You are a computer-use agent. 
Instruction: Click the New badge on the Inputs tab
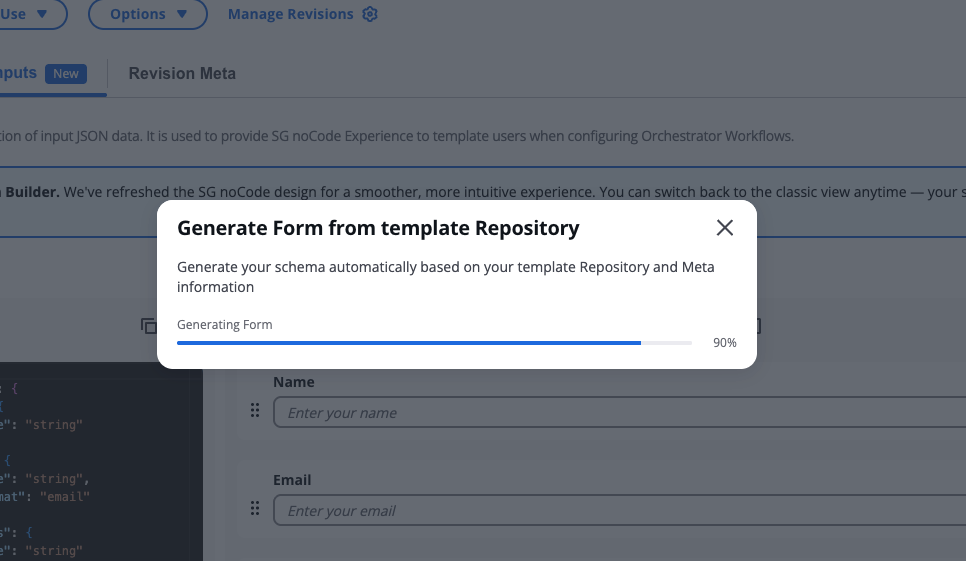[x=66, y=73]
